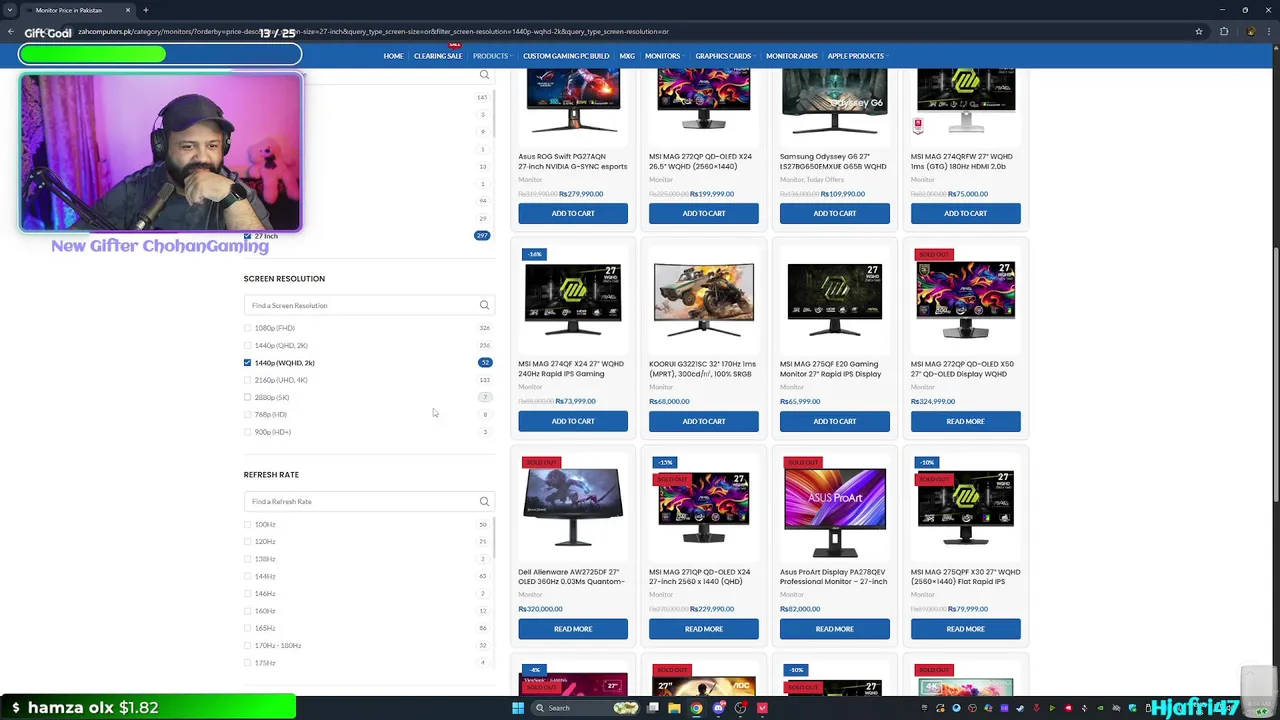Image resolution: width=1280 pixels, height=720 pixels.
Task: Check the 165Hz refresh rate filter
Action: coord(247,628)
